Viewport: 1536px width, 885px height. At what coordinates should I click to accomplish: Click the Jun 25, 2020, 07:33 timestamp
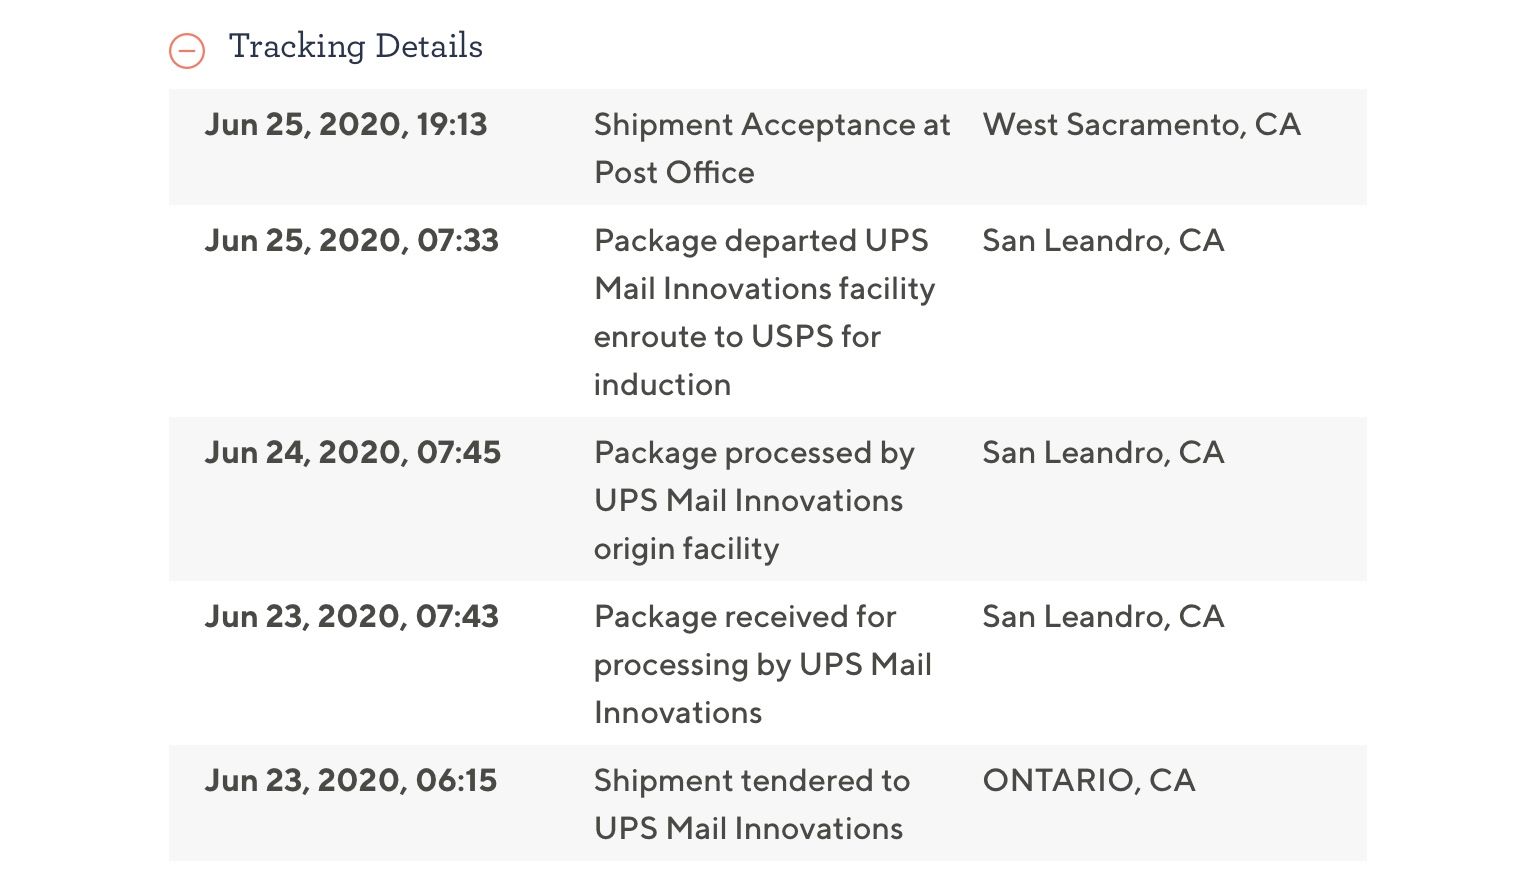(x=351, y=241)
